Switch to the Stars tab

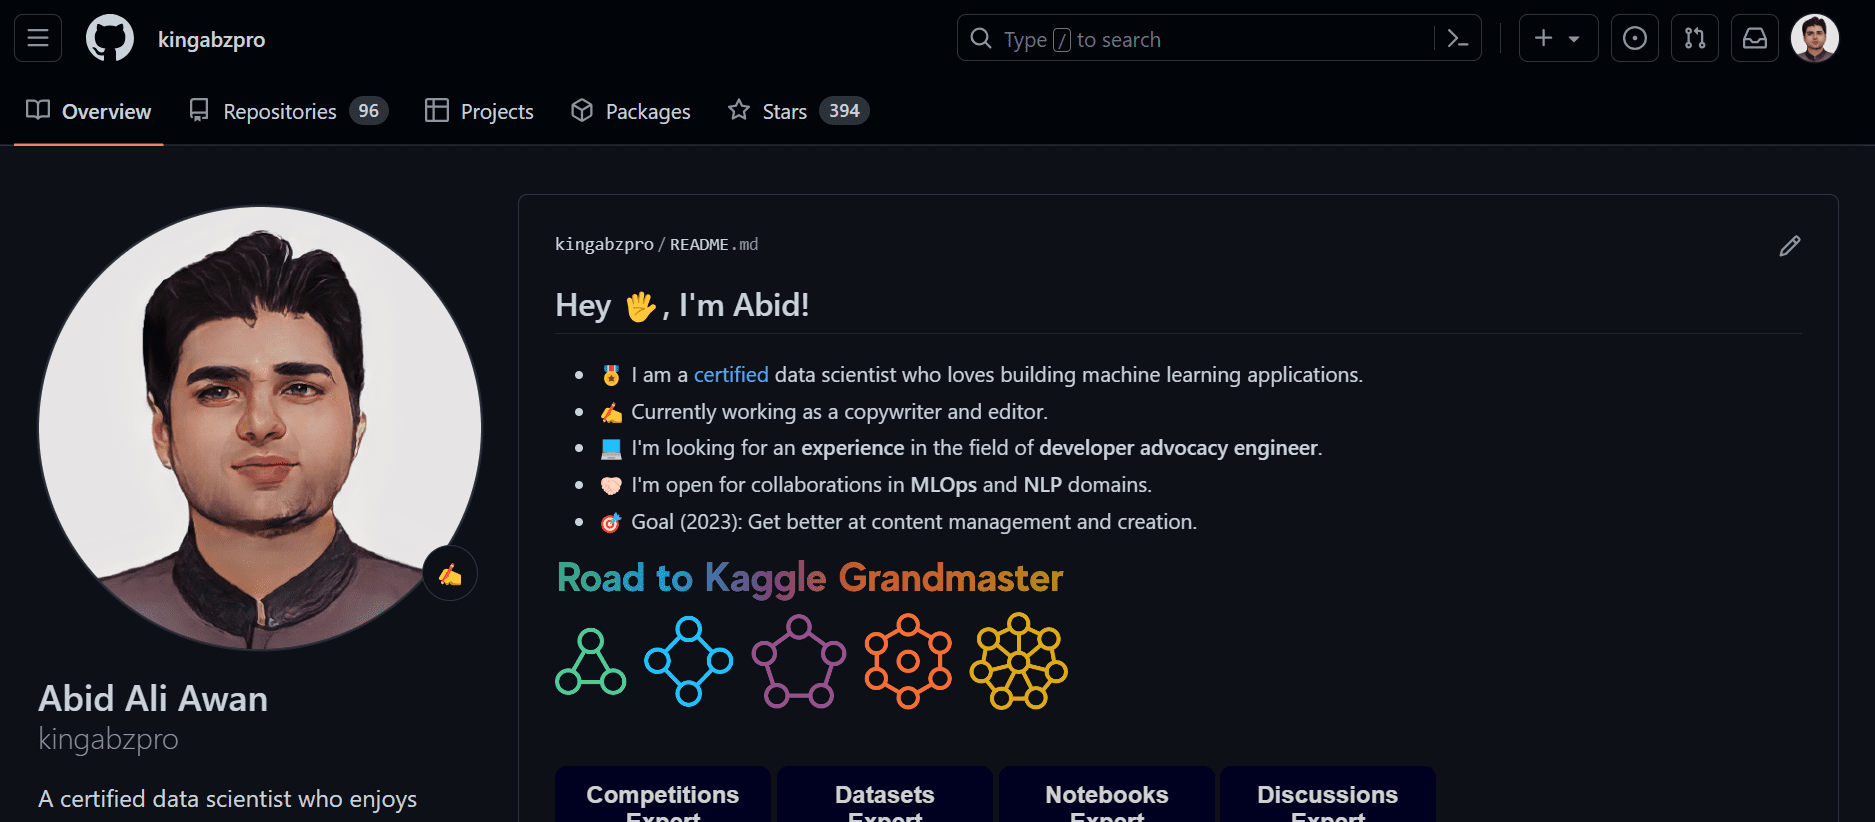(798, 111)
